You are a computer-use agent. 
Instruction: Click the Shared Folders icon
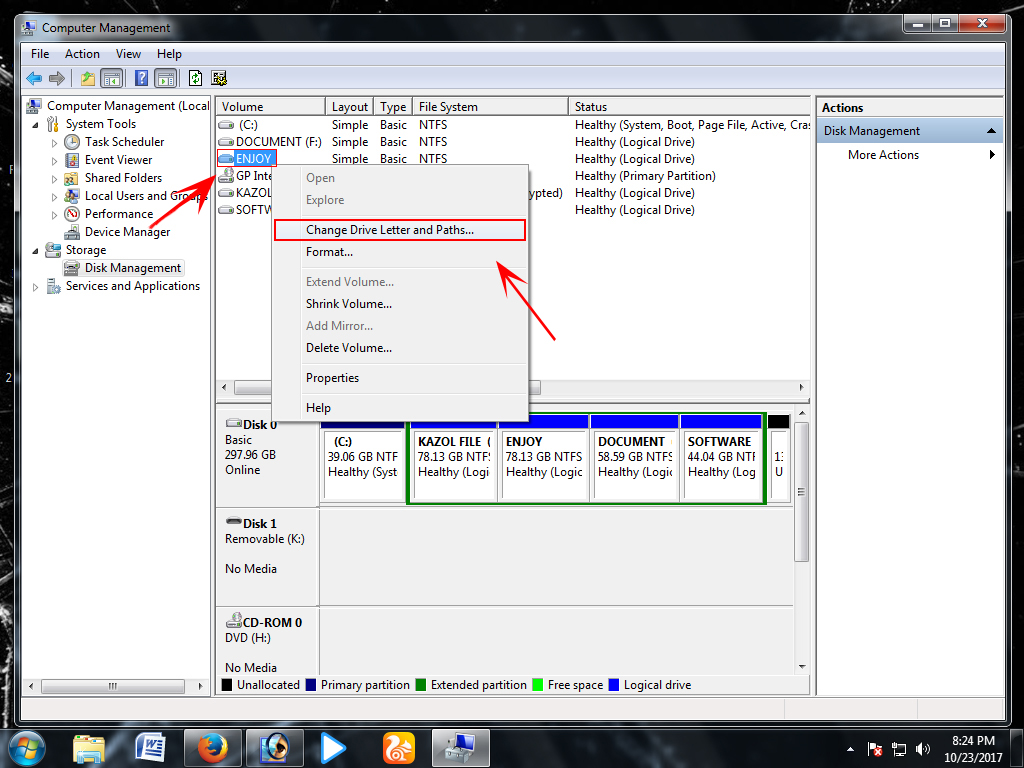pos(72,178)
